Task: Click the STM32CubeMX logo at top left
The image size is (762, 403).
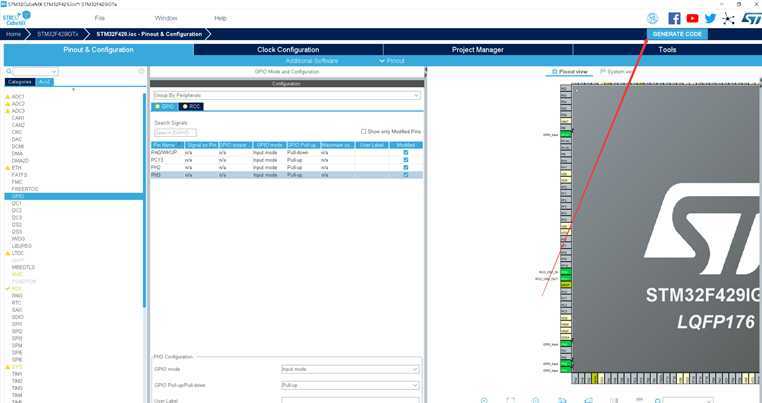Action: pyautogui.click(x=17, y=18)
